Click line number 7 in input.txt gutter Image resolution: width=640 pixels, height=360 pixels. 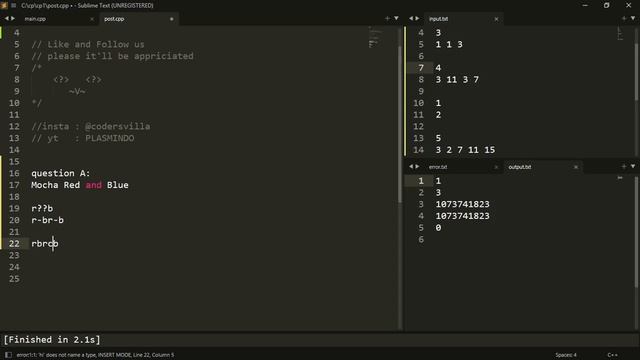tap(421, 68)
